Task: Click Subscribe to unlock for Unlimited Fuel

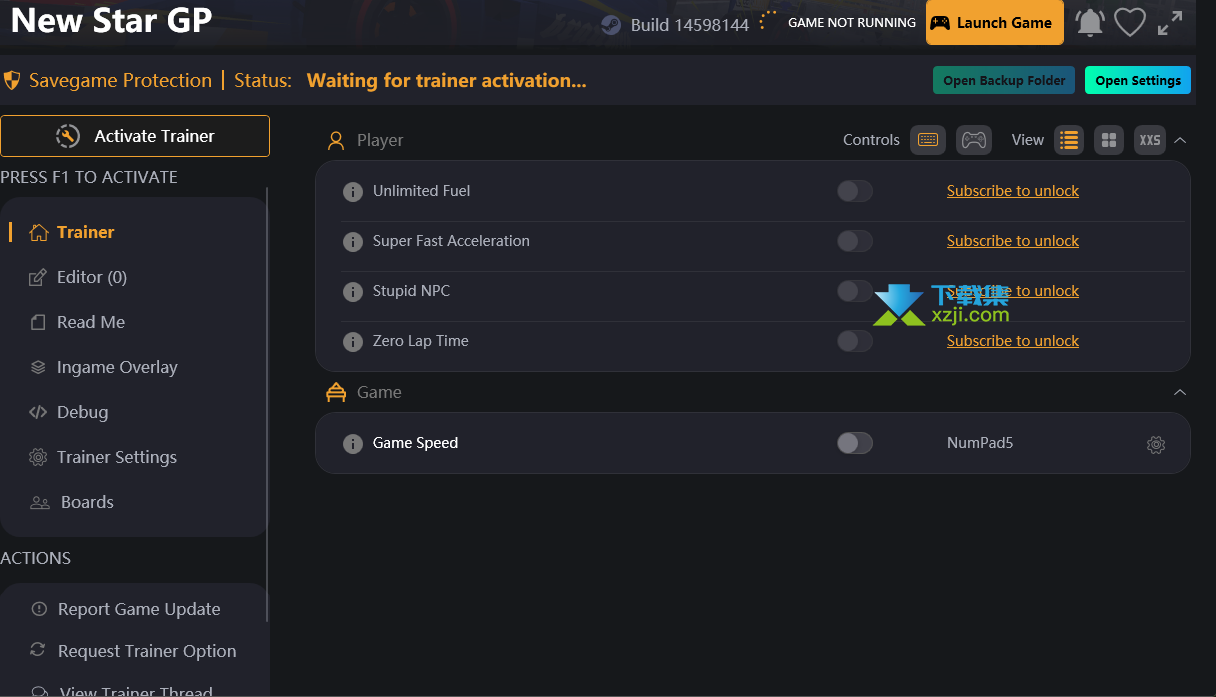Action: 1013,191
